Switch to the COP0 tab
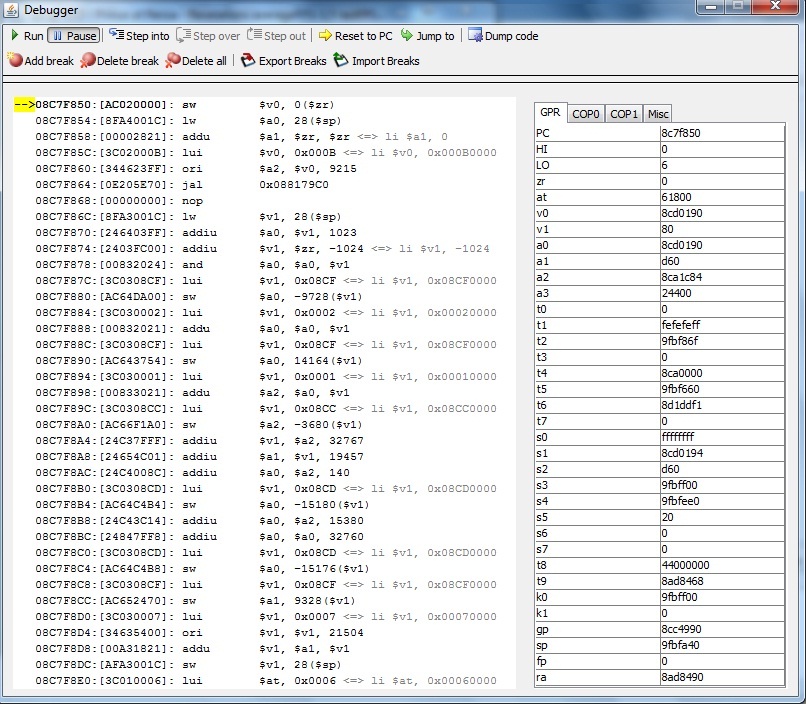Viewport: 806px width, 704px height. click(x=586, y=114)
